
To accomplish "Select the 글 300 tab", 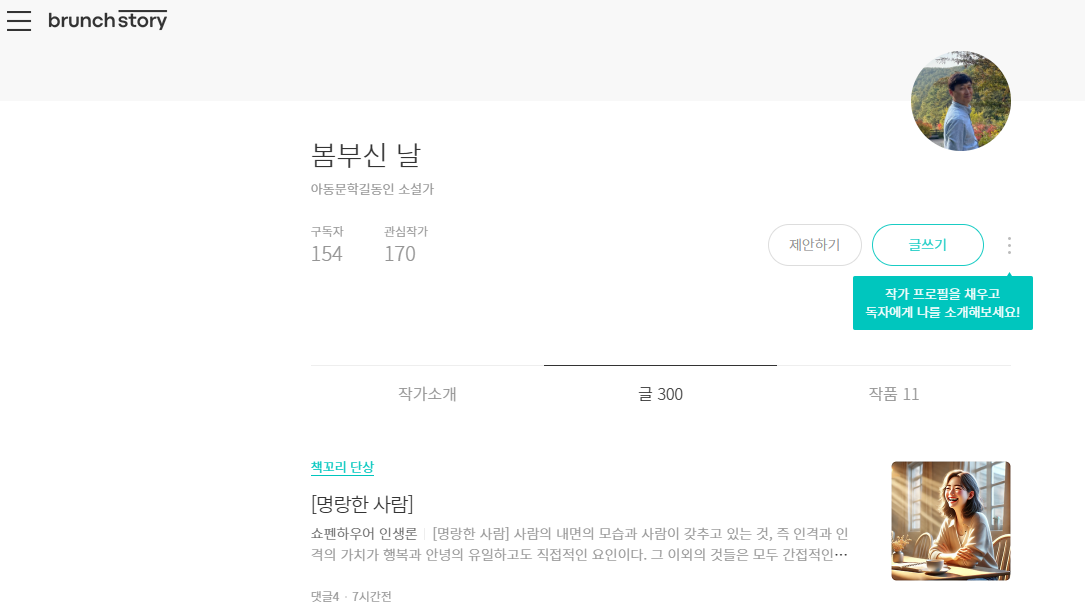I will (660, 394).
